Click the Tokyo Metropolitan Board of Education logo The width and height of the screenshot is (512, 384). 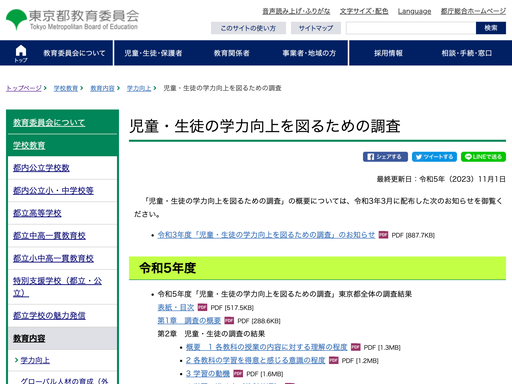[72, 20]
